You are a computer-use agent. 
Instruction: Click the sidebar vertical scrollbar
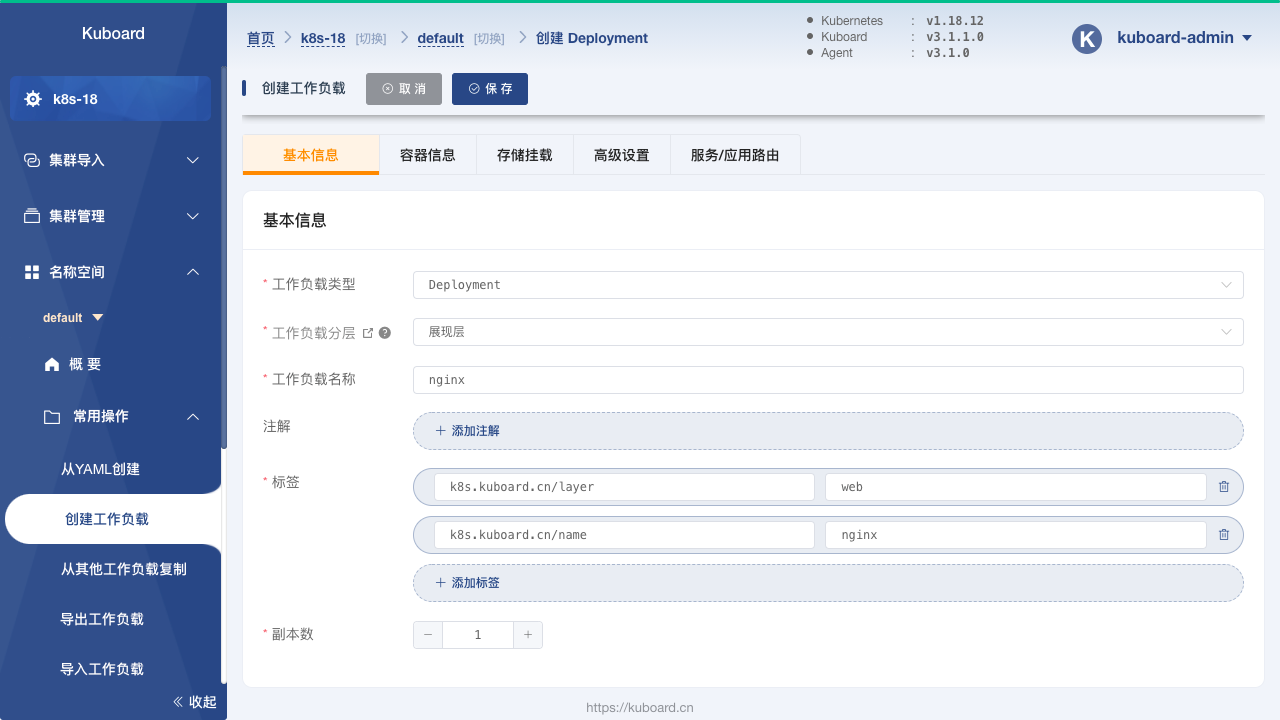pyautogui.click(x=223, y=259)
